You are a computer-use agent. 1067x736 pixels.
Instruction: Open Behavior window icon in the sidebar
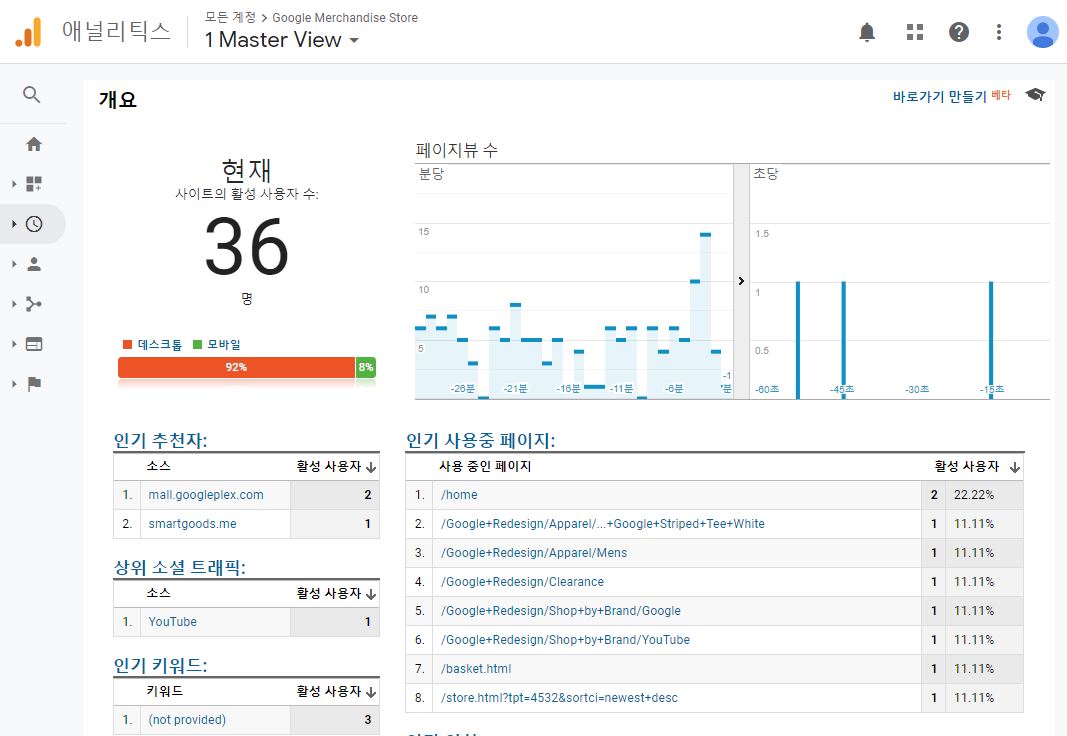click(x=33, y=344)
